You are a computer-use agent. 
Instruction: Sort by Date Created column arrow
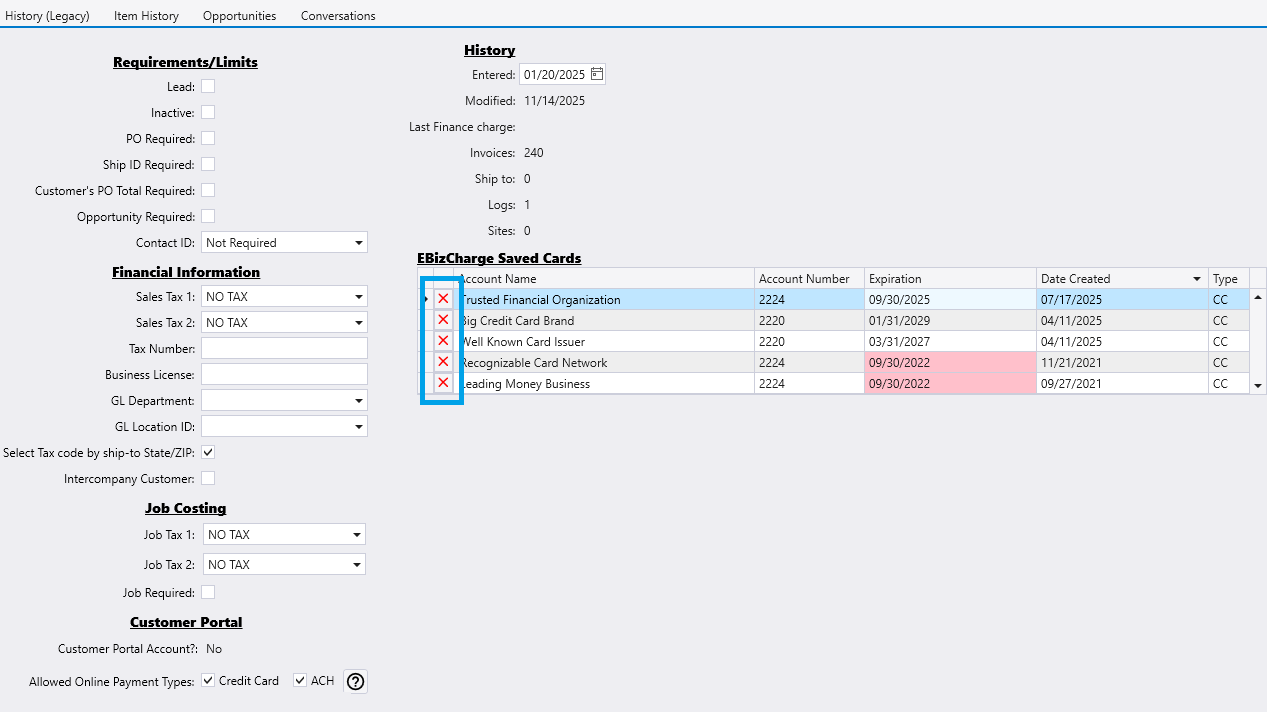click(1196, 279)
